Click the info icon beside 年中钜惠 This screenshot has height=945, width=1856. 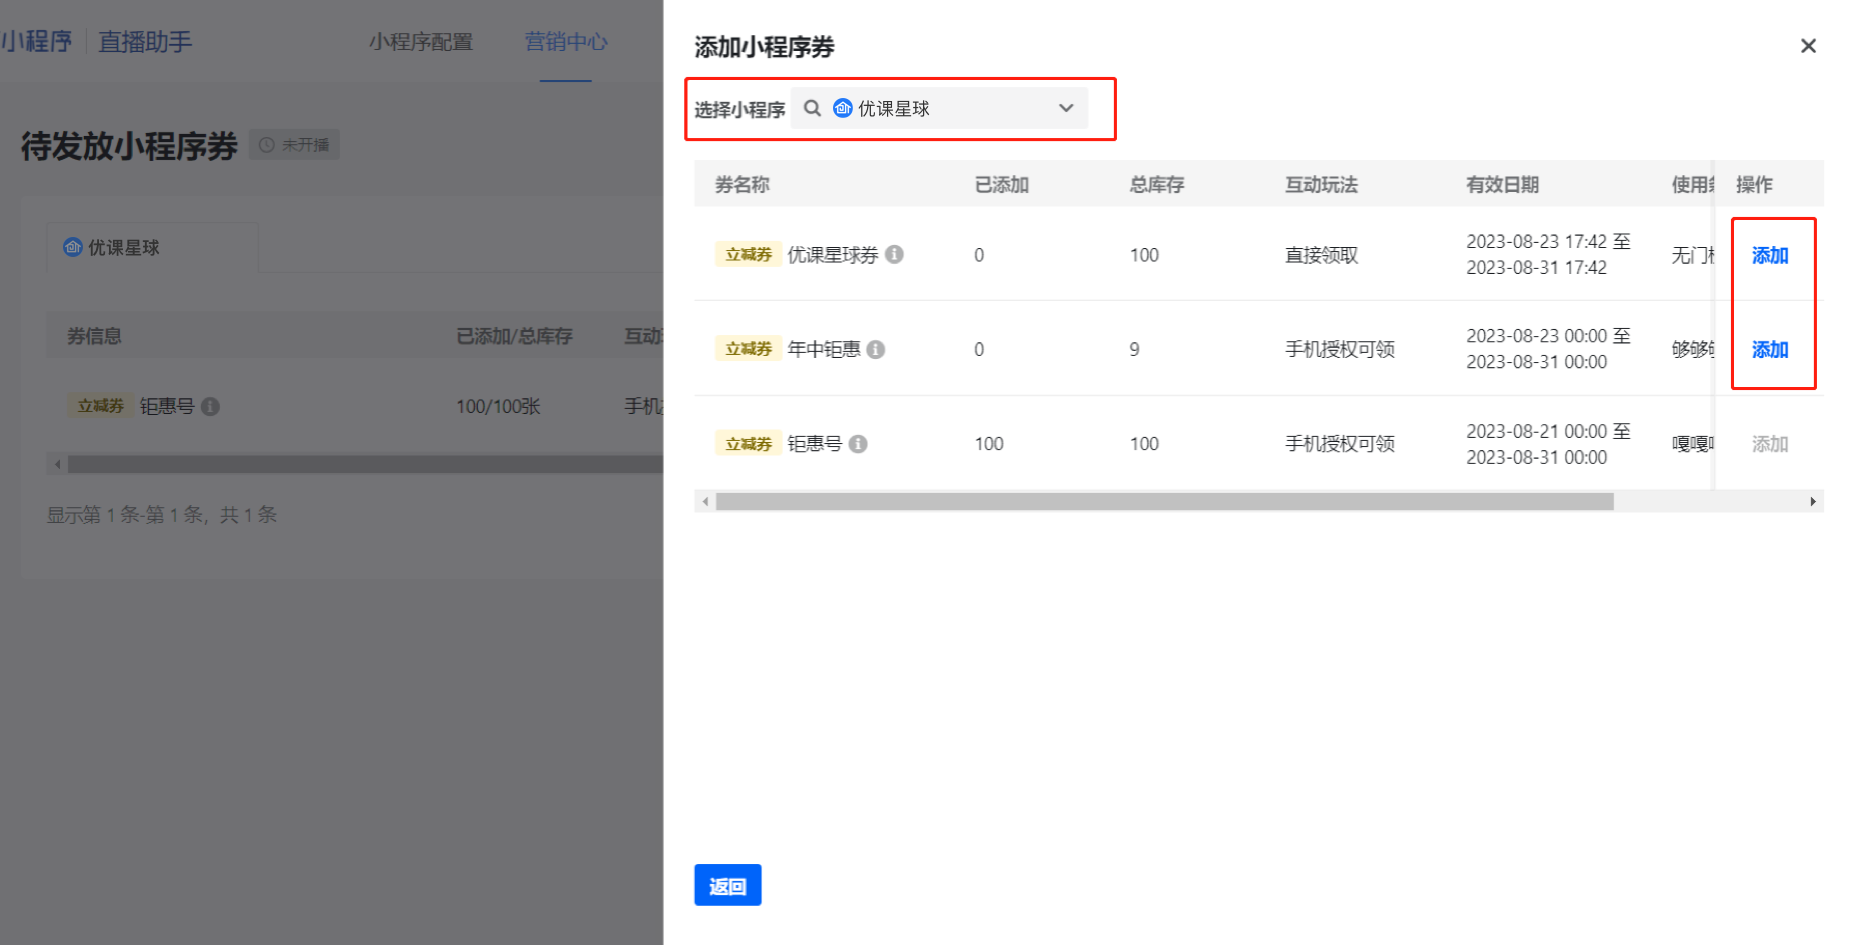[876, 349]
